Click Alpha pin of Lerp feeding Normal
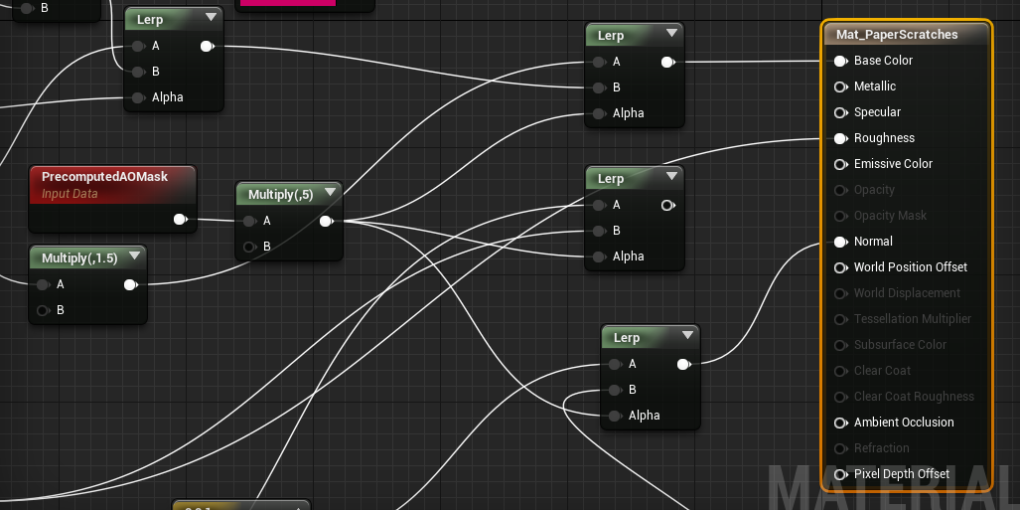This screenshot has height=510, width=1020. click(614, 416)
